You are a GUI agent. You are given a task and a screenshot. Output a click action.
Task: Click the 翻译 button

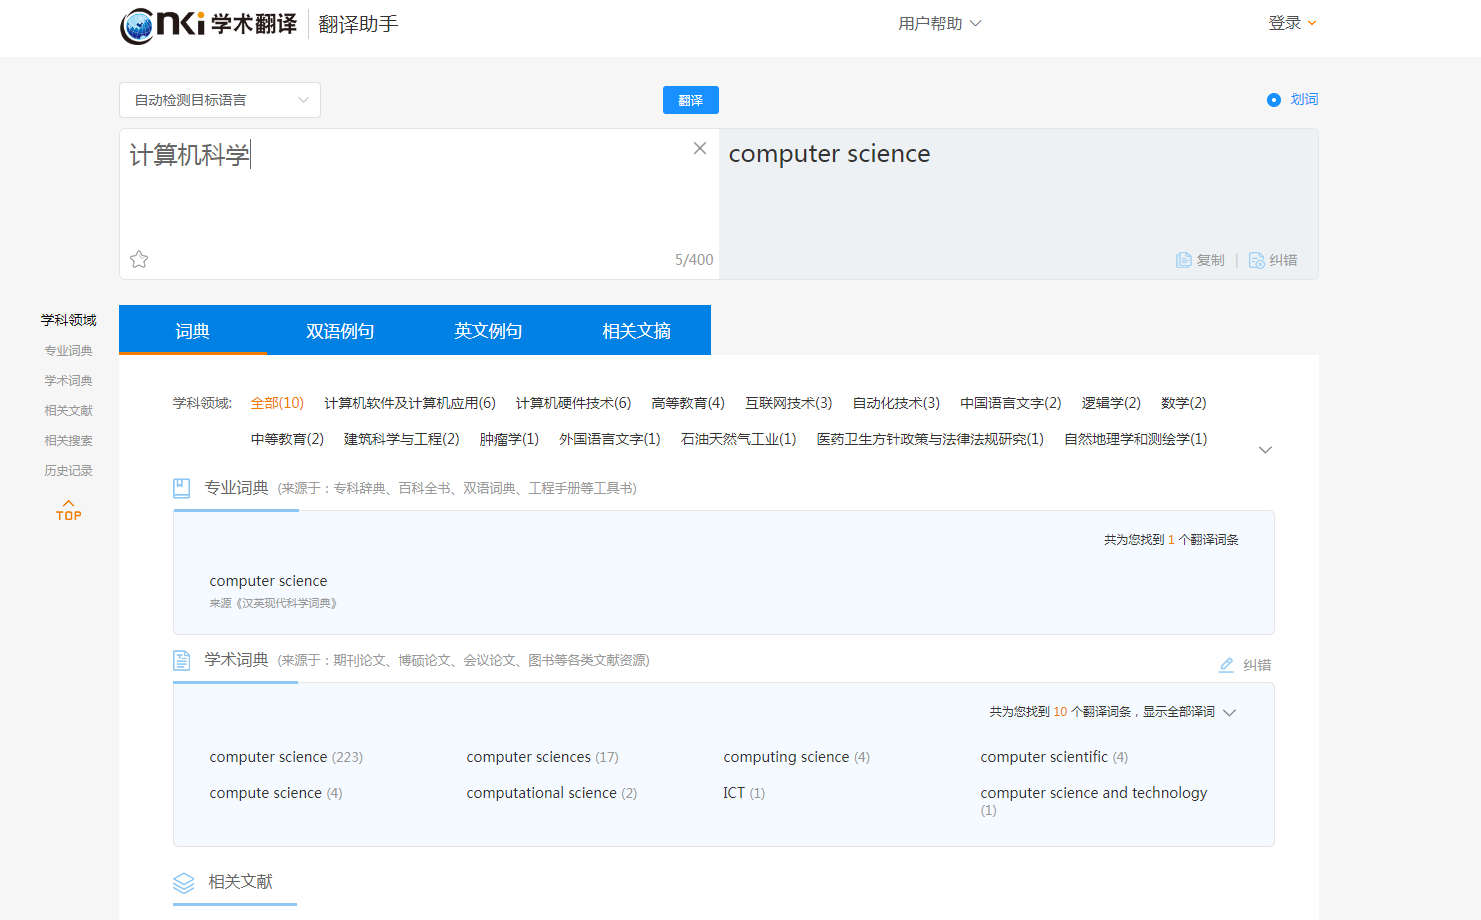[x=691, y=100]
